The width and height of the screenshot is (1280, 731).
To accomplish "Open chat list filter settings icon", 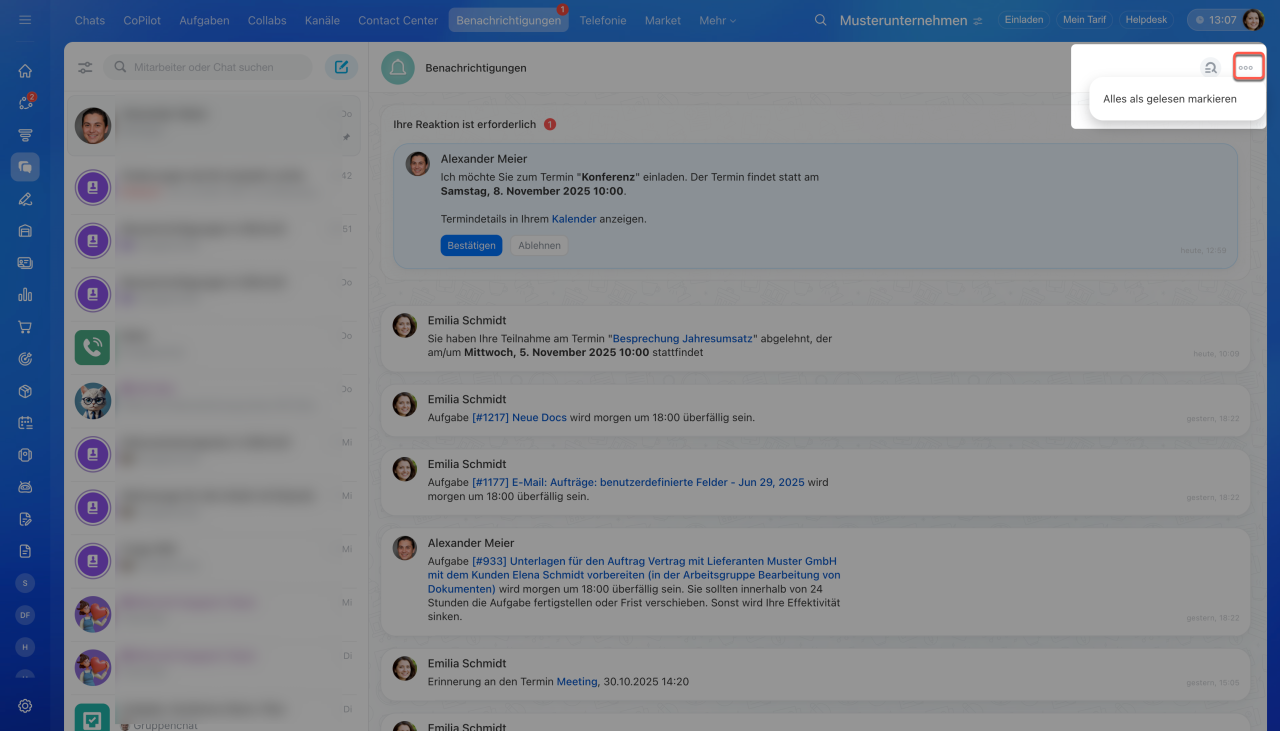I will click(85, 67).
